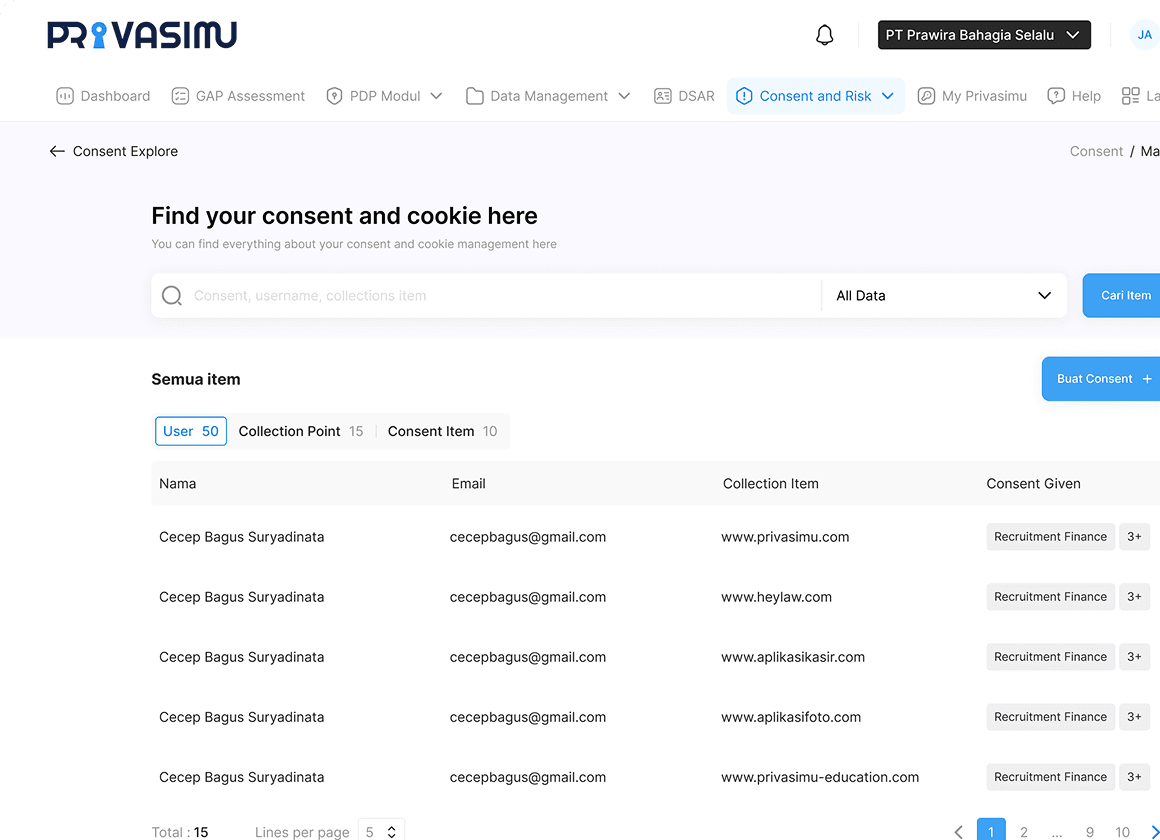Open the notification bell icon
Screen dimensions: 1160x840
point(824,34)
